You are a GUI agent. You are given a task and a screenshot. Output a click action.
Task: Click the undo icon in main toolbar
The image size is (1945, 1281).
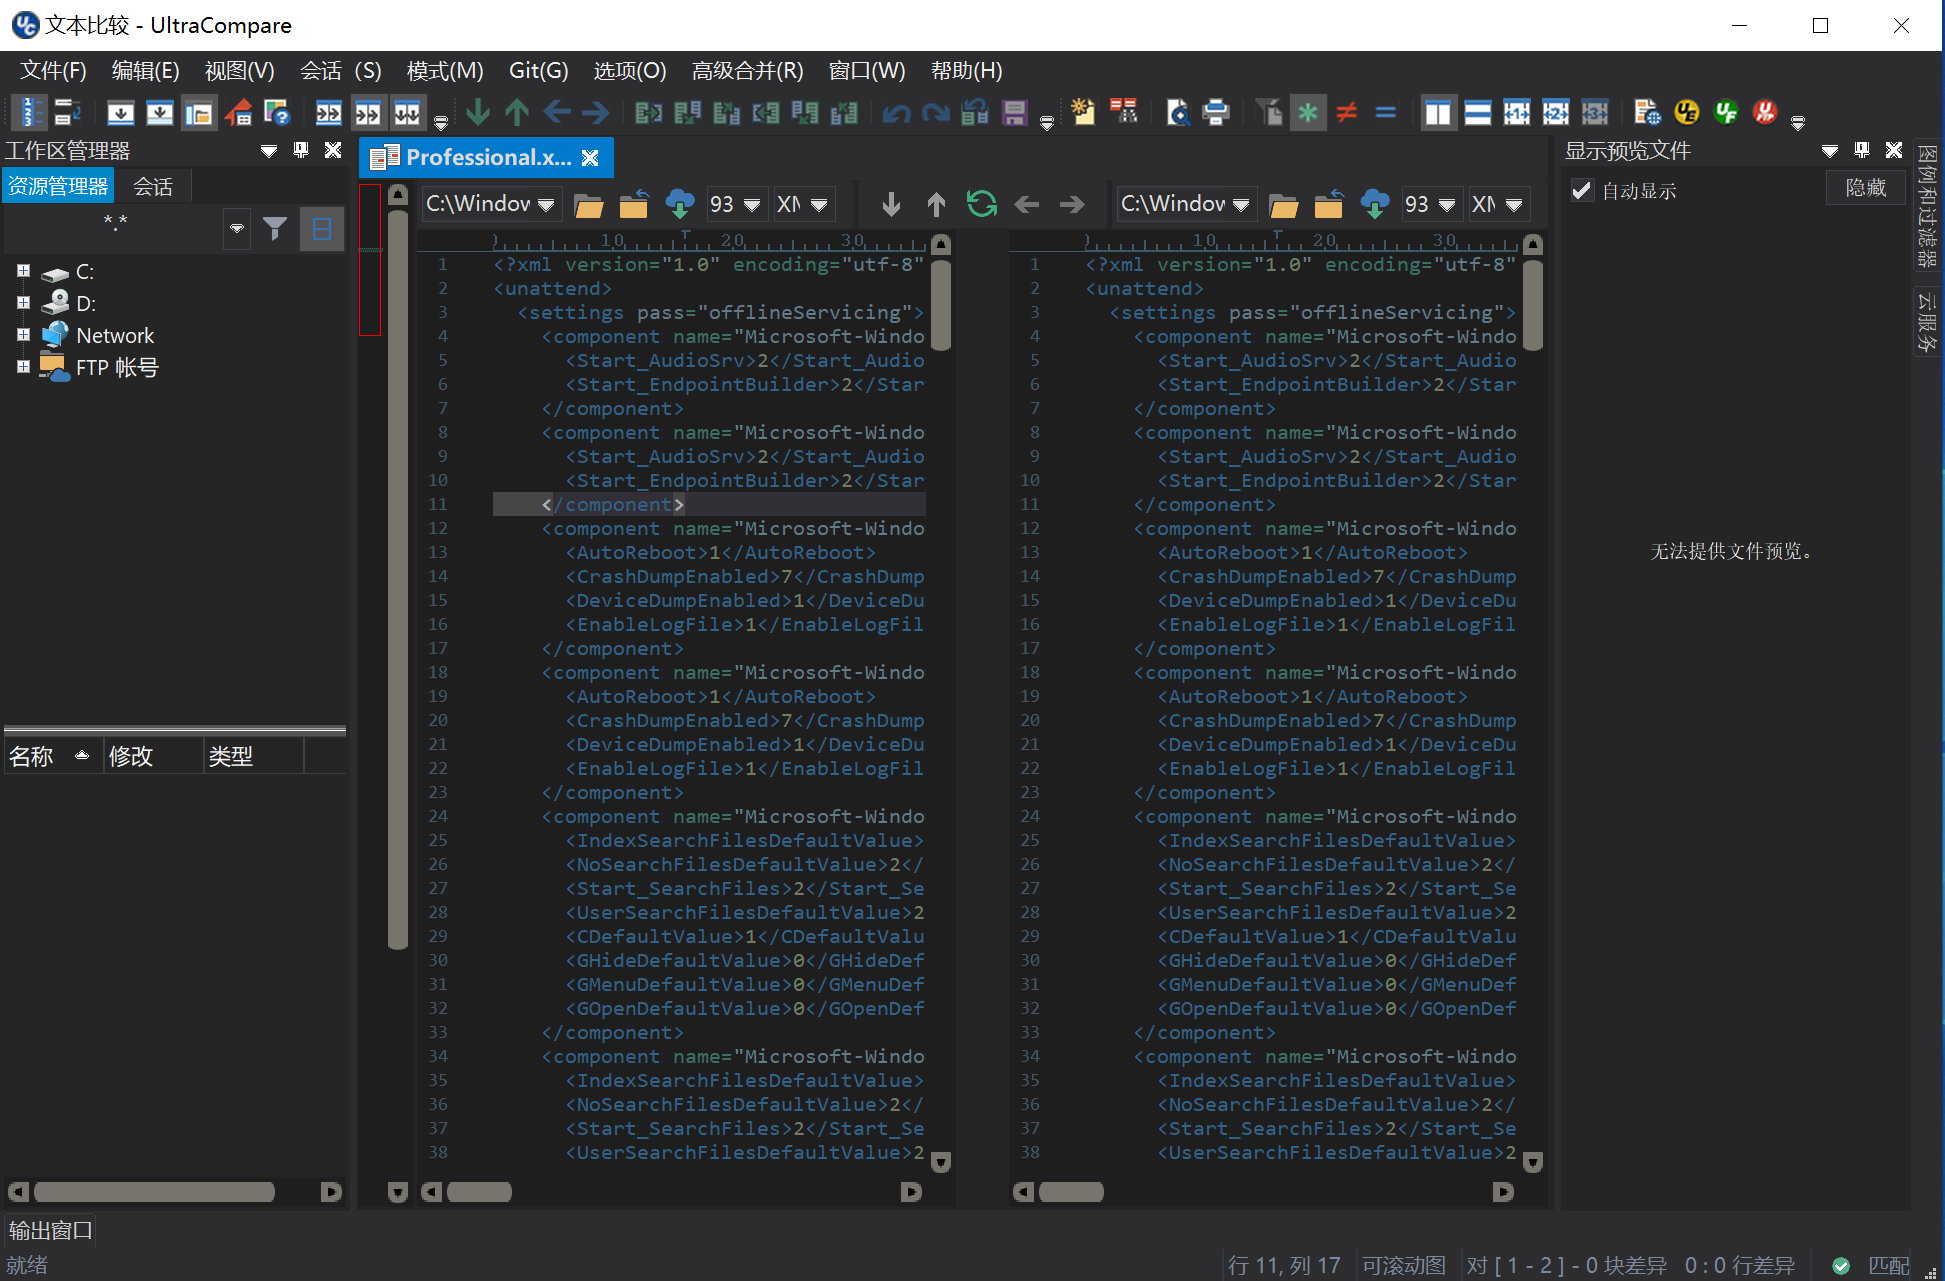(x=896, y=112)
